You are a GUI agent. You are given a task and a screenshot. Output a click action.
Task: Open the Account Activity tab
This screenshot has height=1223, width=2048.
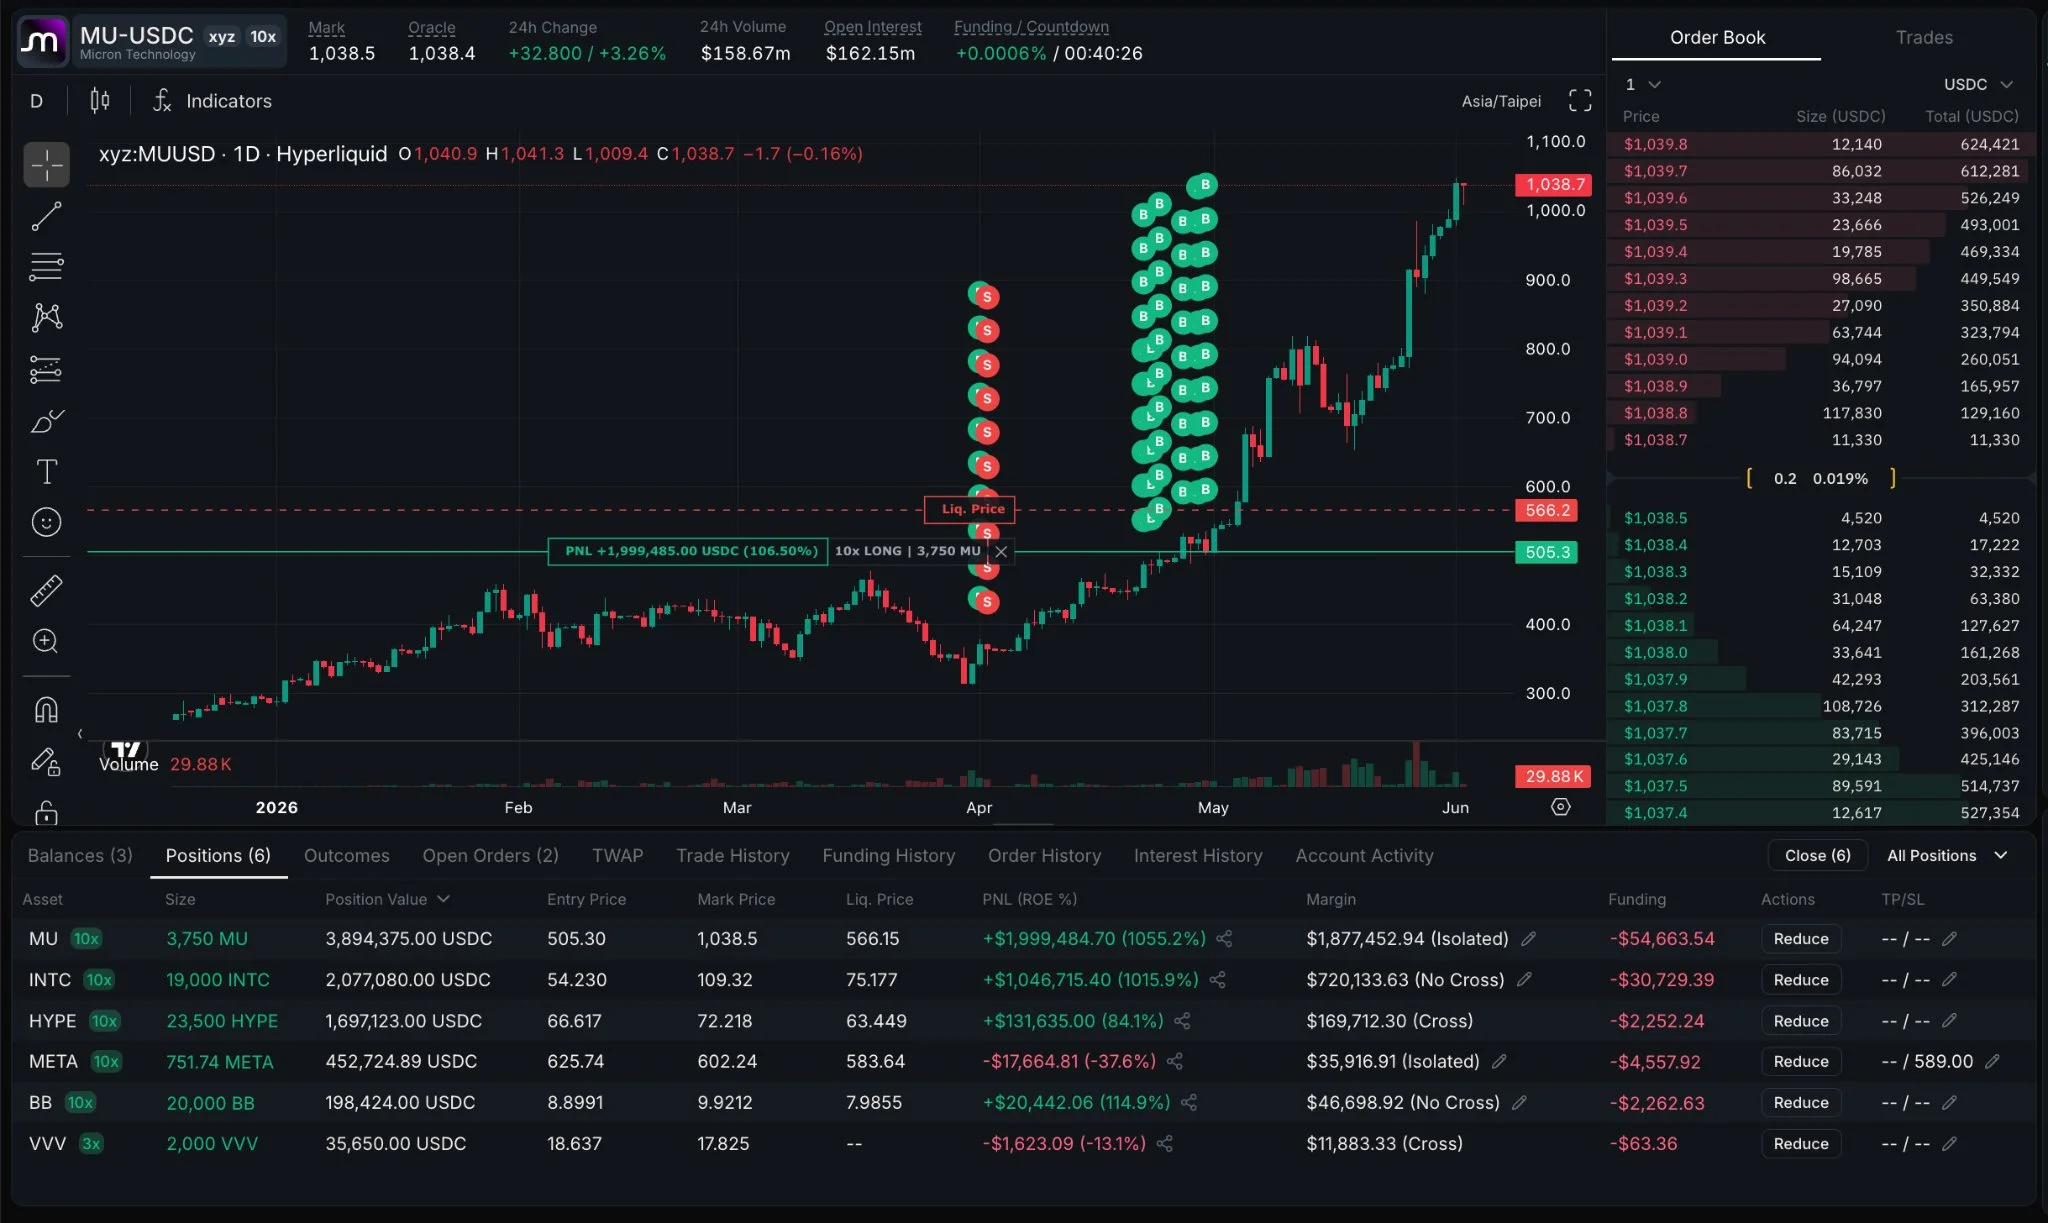(1364, 856)
